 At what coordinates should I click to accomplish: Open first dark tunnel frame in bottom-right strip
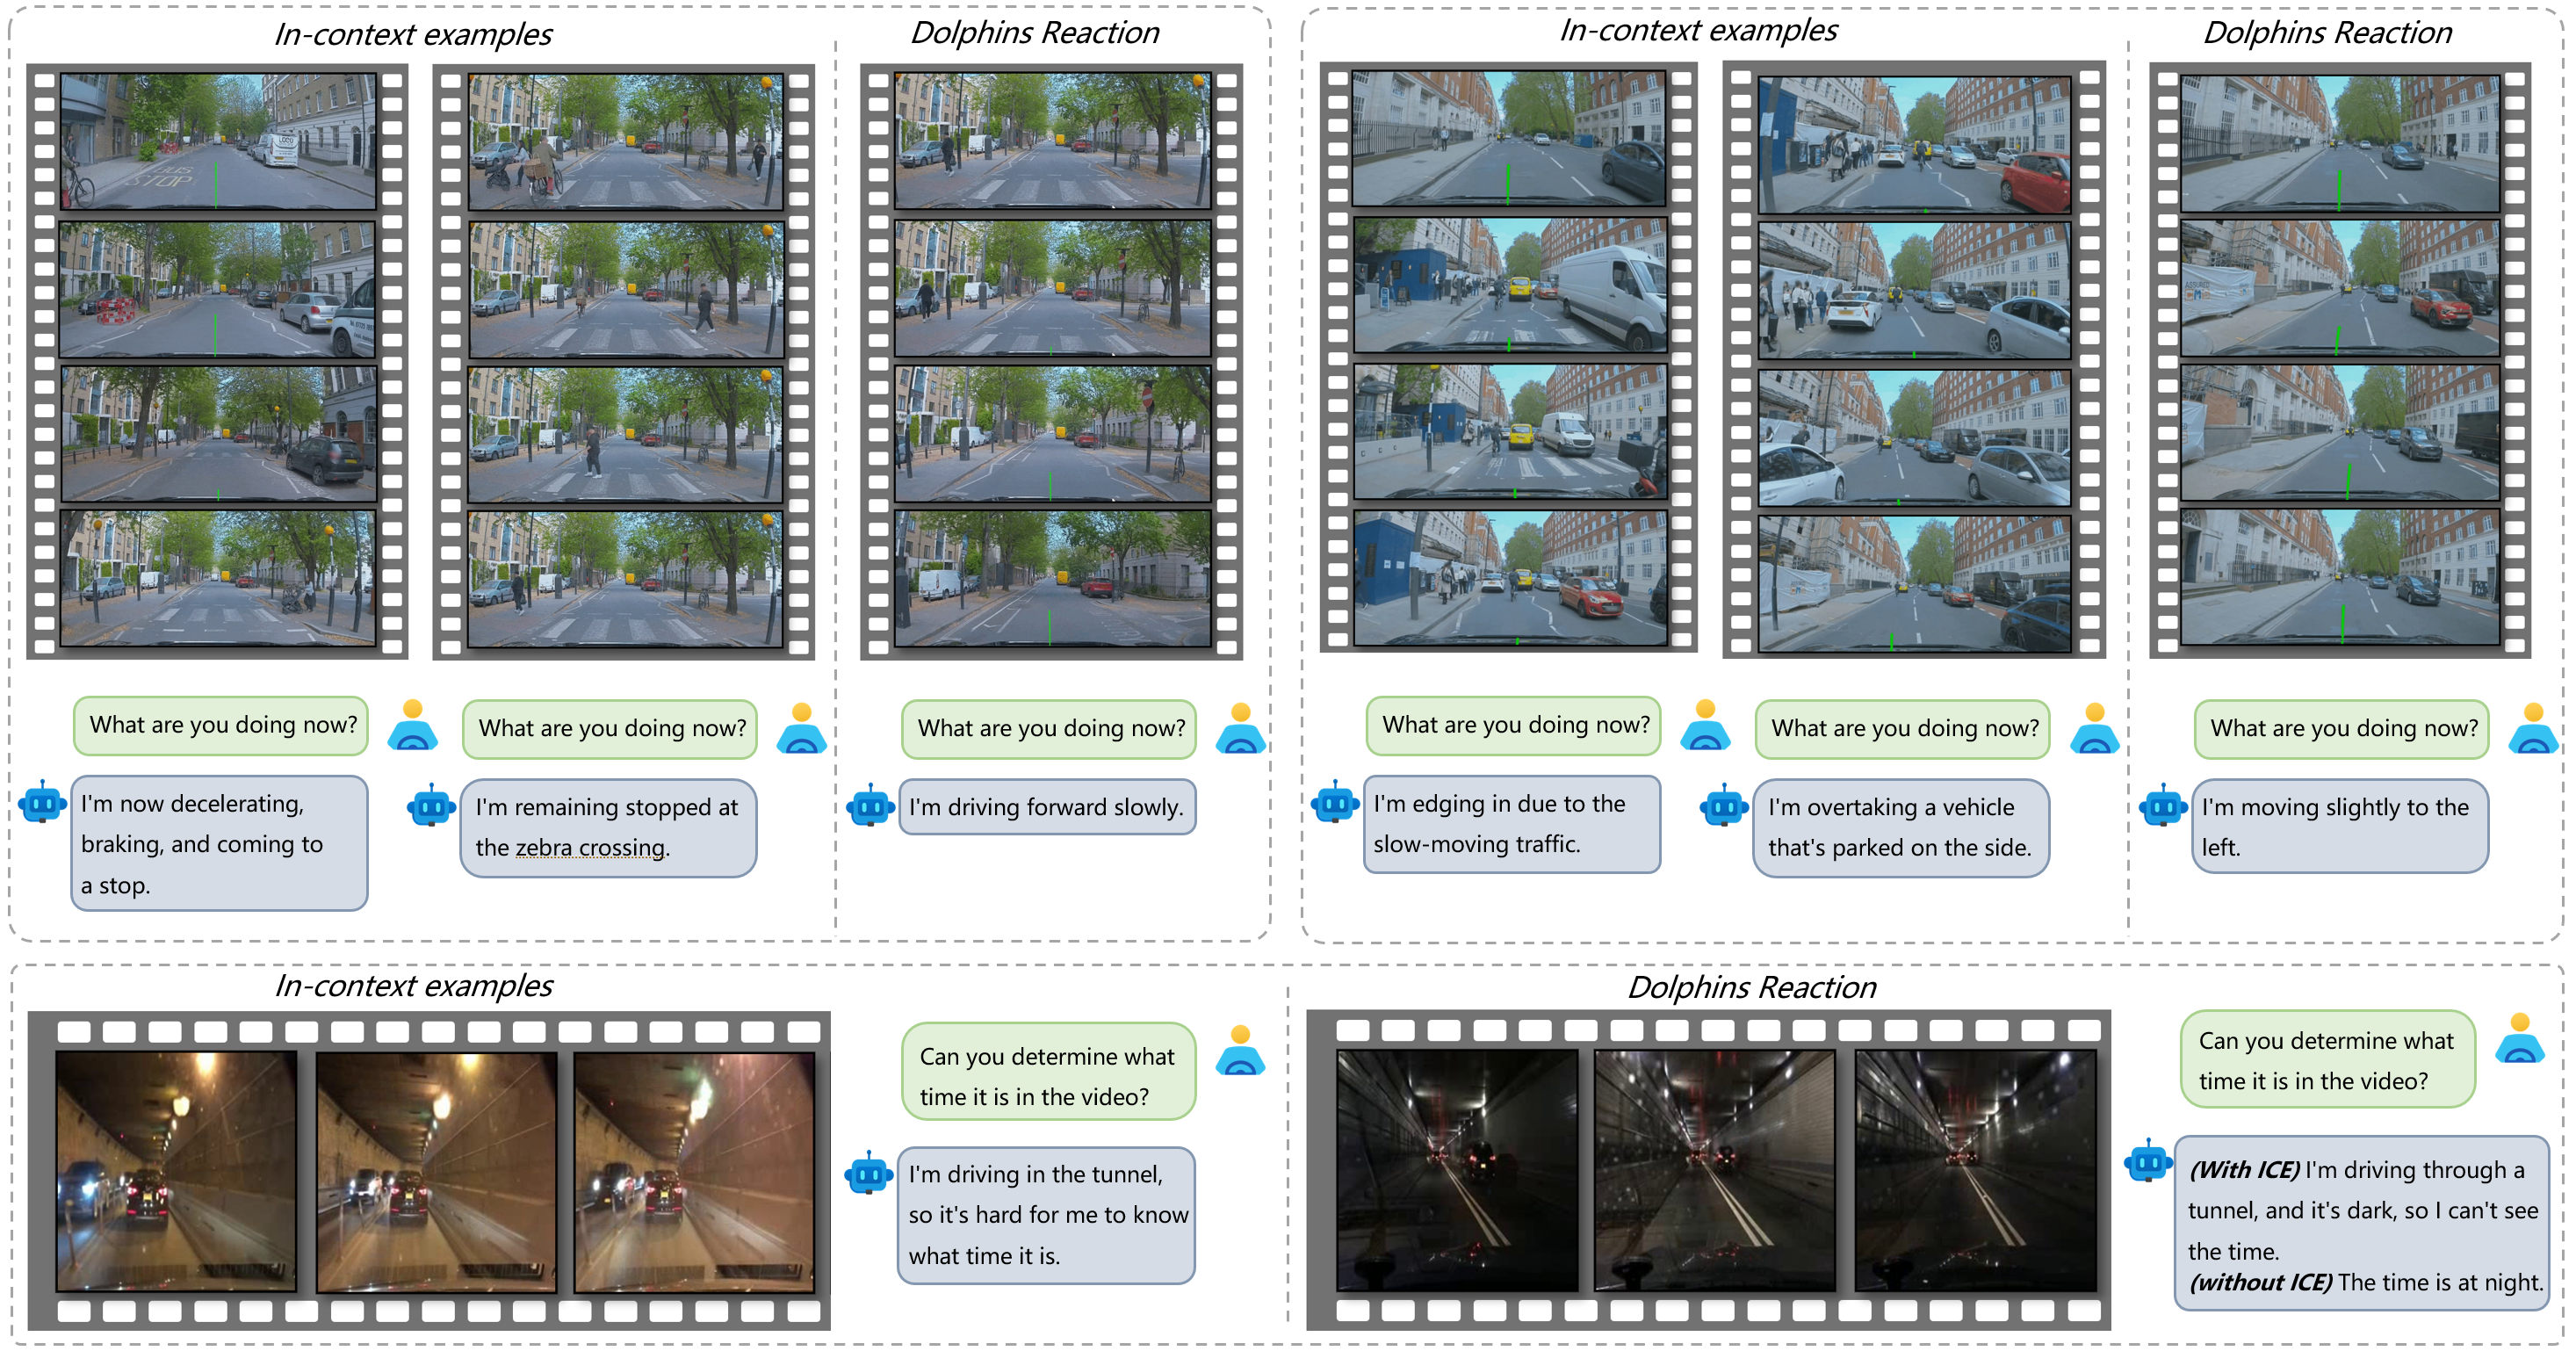[x=1456, y=1170]
